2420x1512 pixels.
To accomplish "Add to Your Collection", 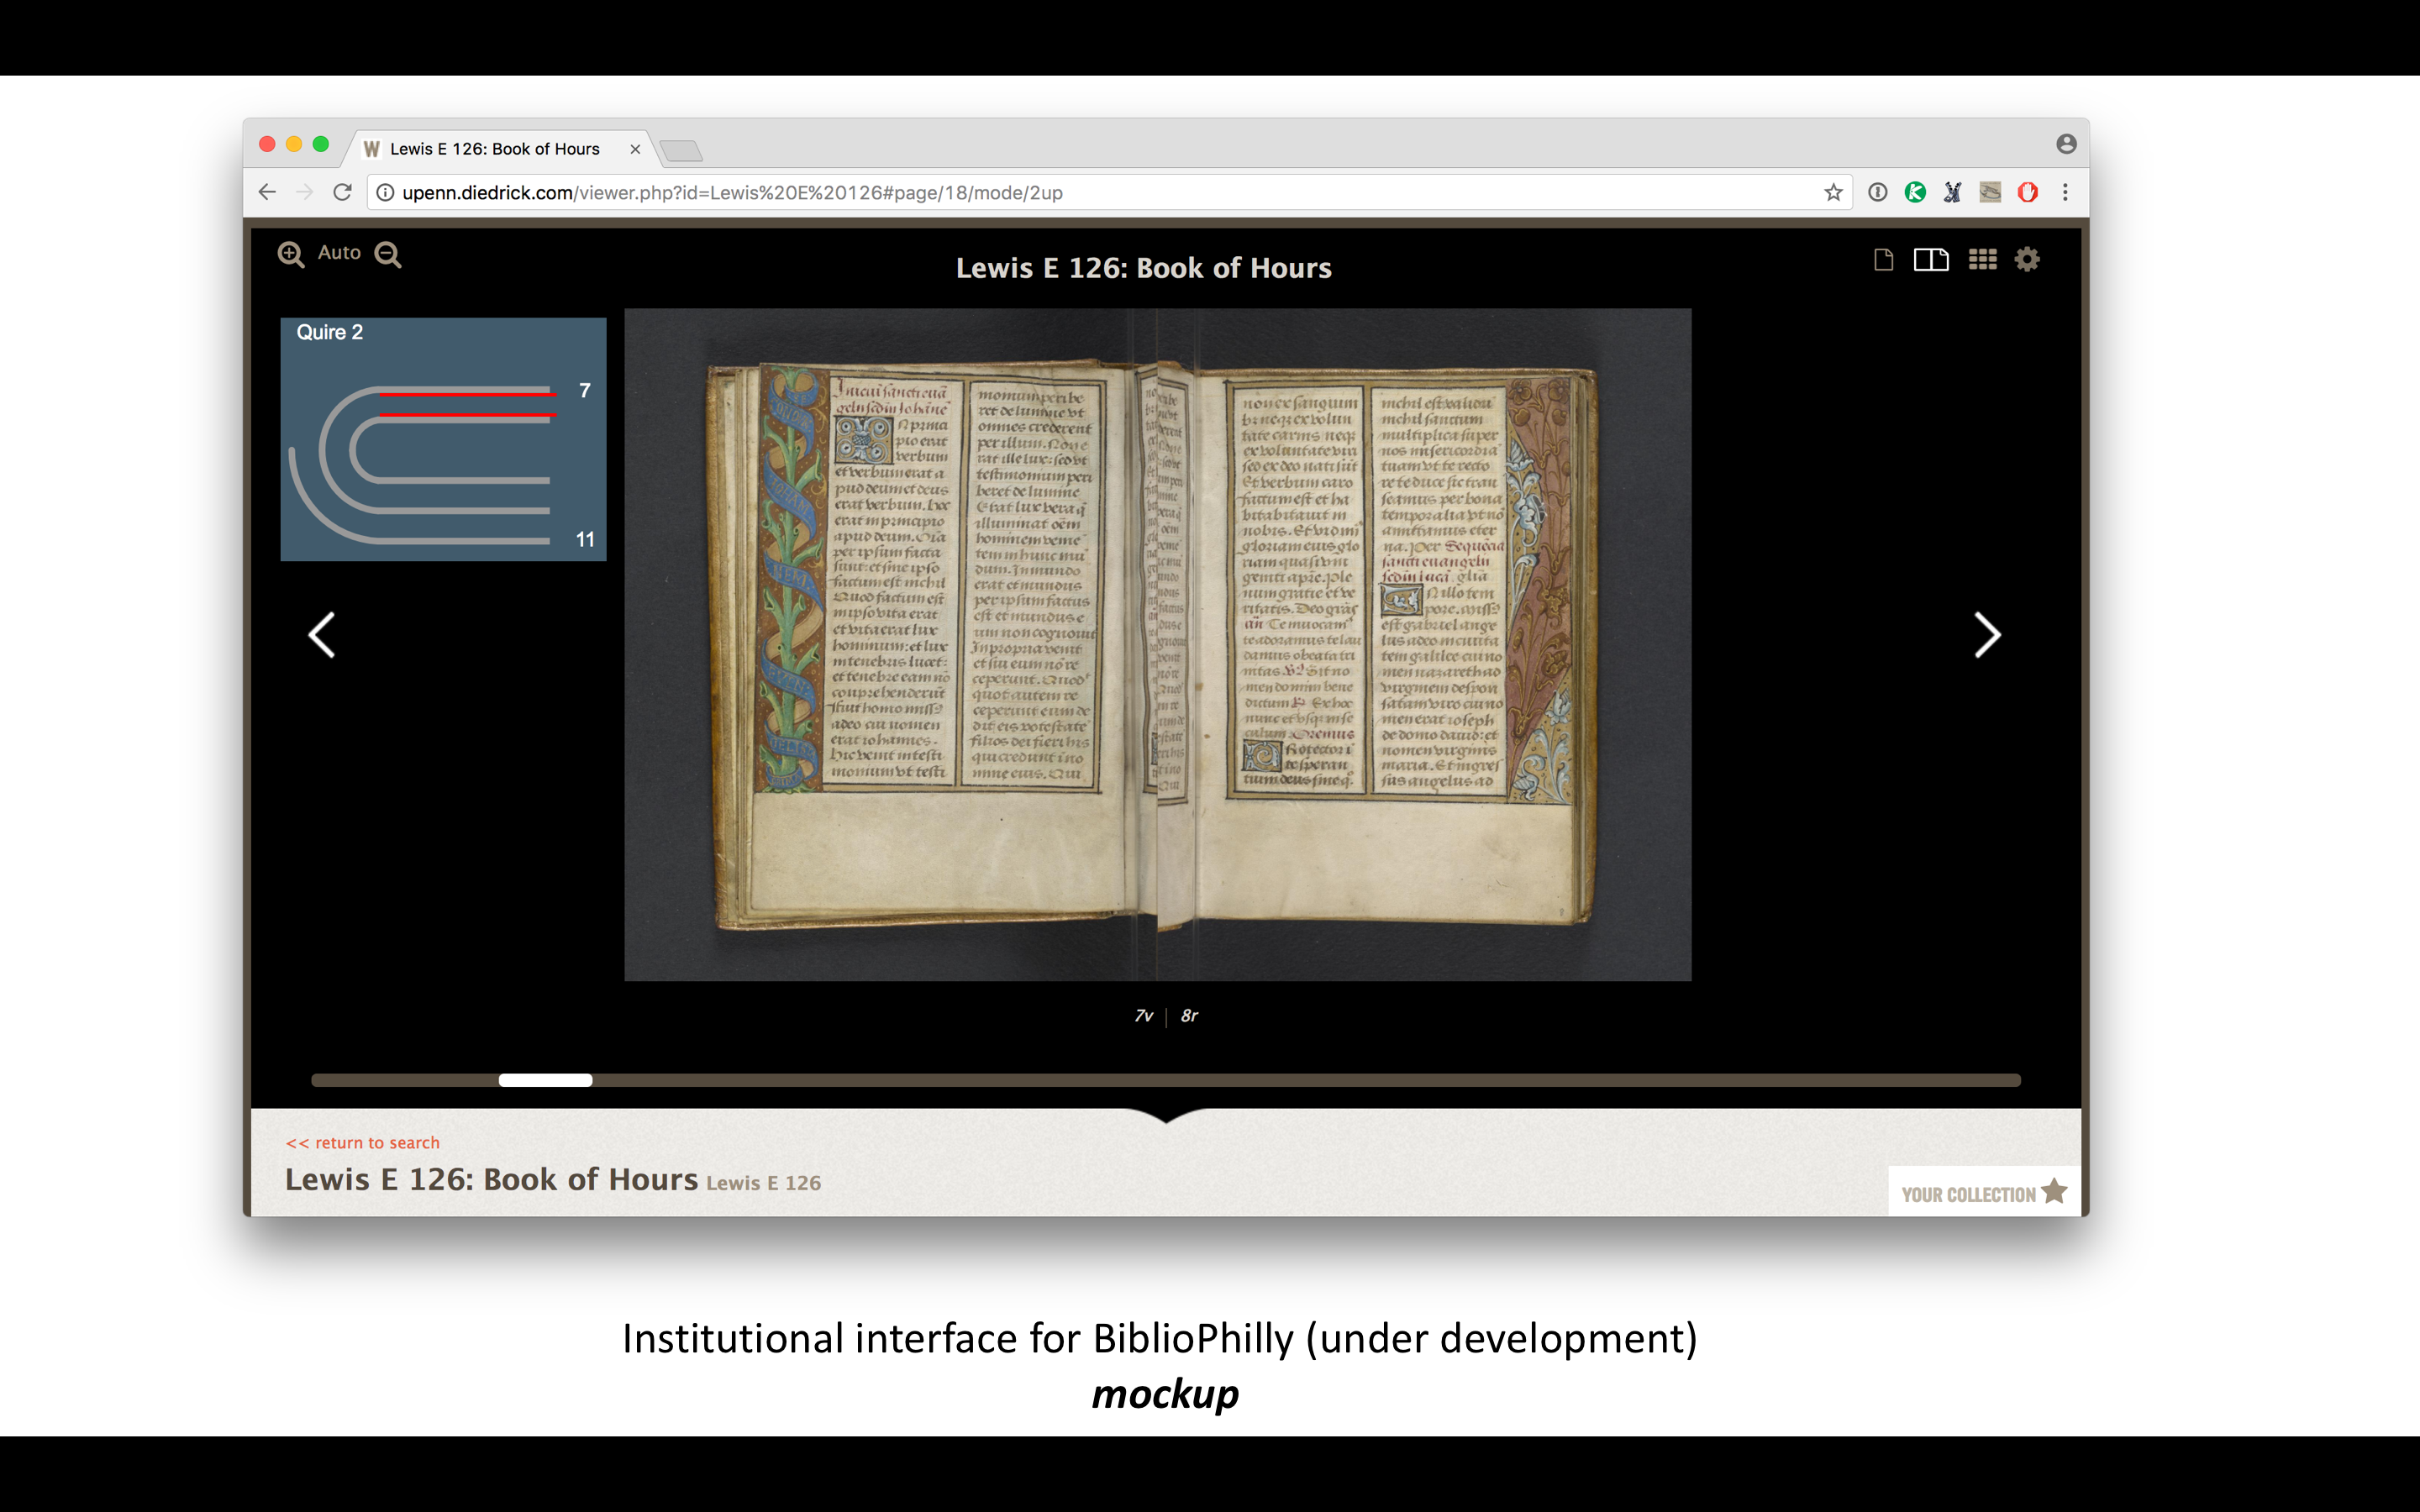I will 1982,1192.
